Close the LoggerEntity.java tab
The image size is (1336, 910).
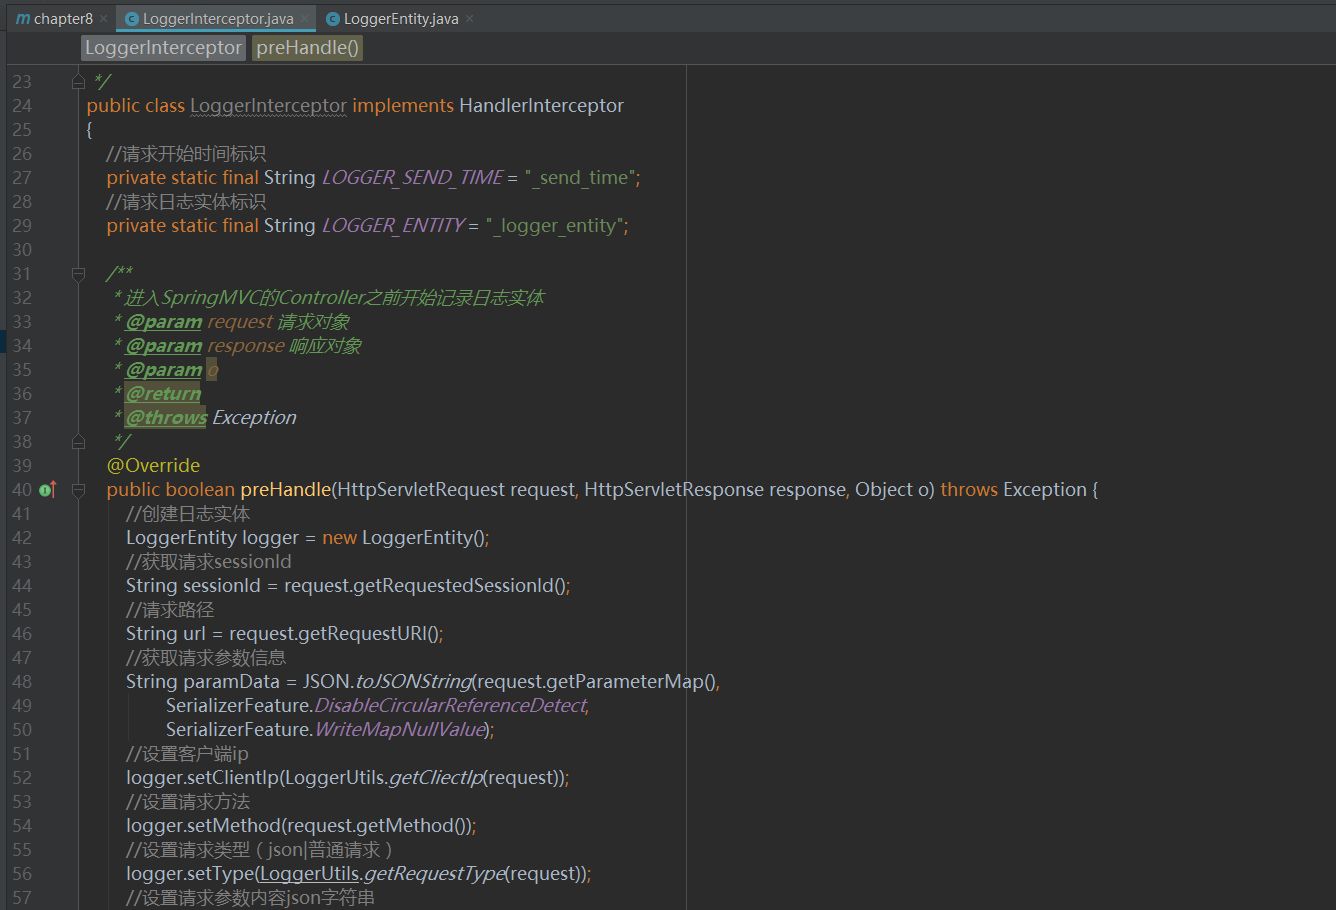coord(470,19)
